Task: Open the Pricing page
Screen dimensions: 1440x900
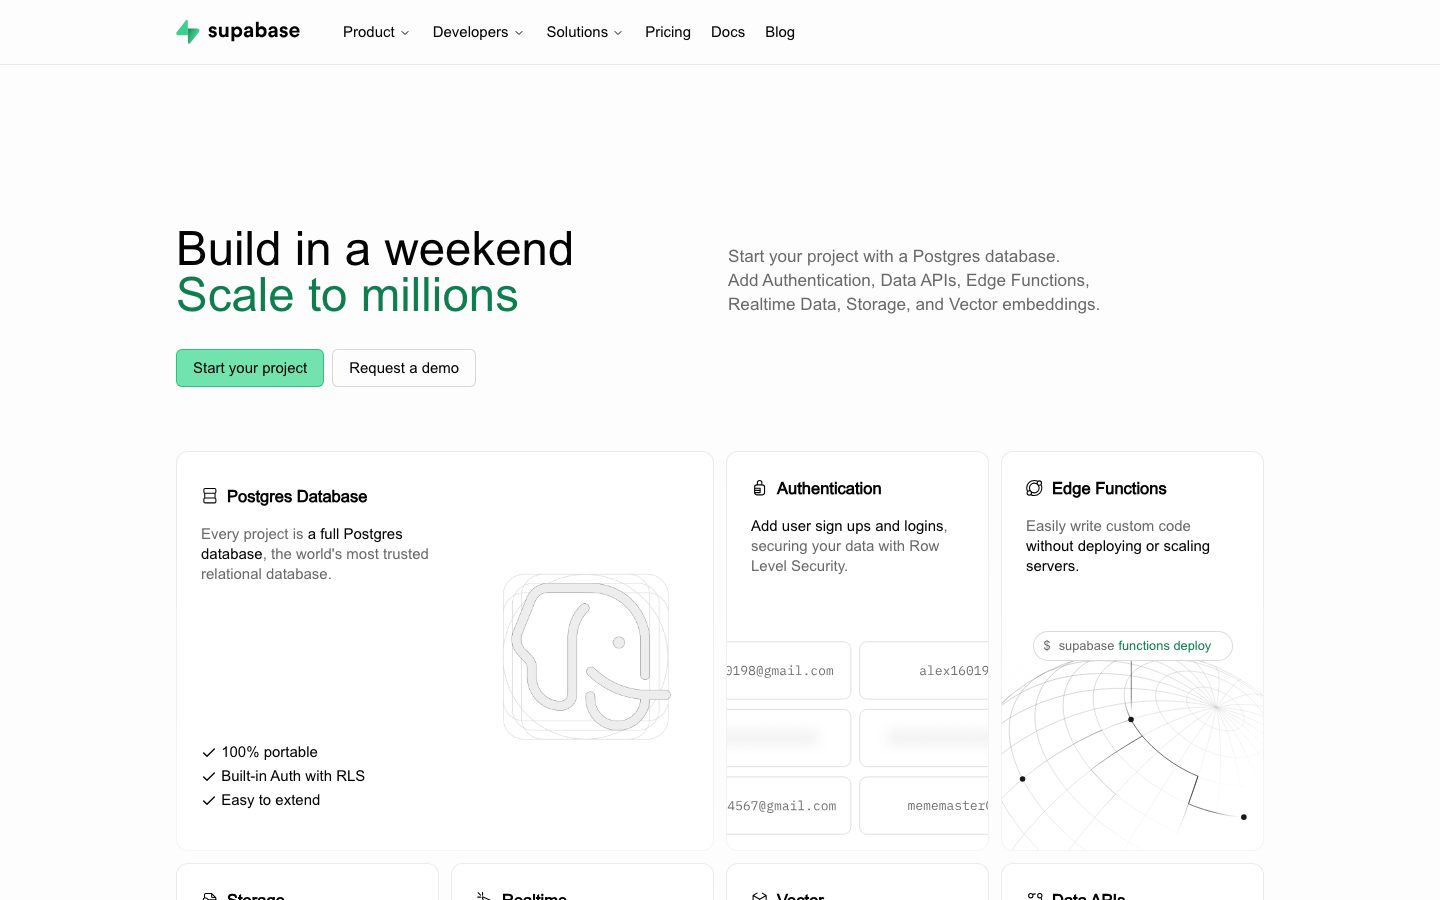Action: [x=668, y=32]
